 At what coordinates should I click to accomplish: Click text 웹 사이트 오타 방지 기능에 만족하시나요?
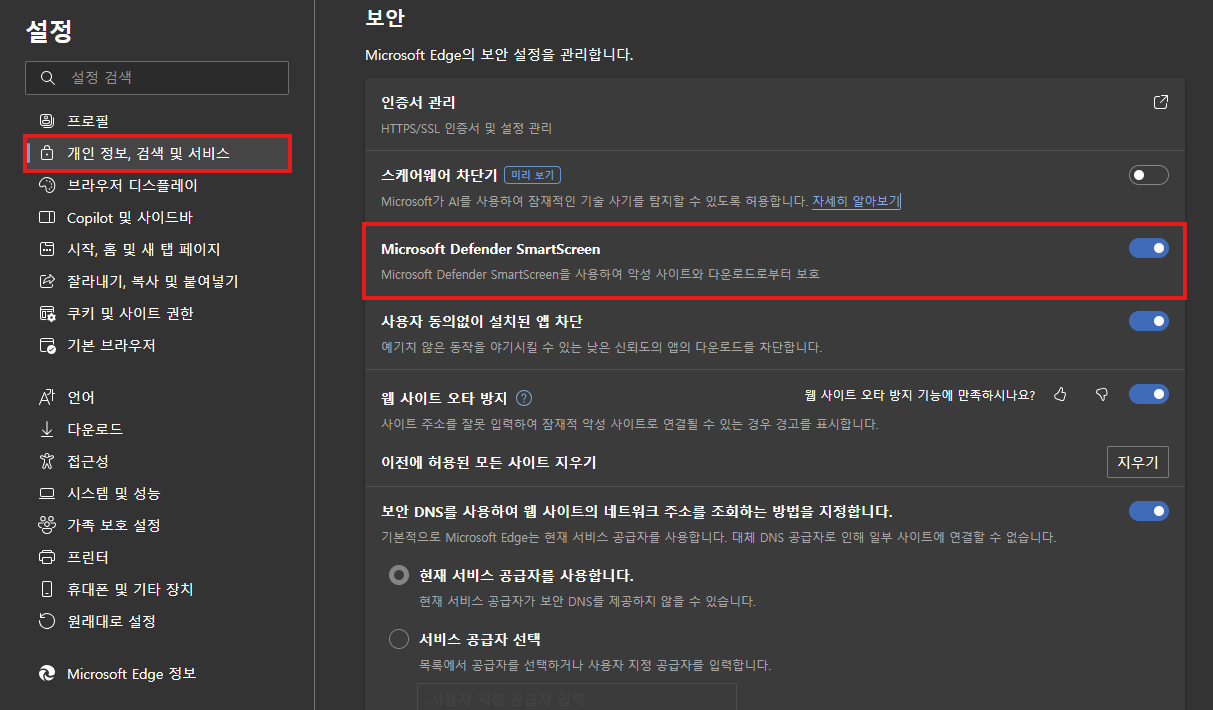tap(920, 394)
